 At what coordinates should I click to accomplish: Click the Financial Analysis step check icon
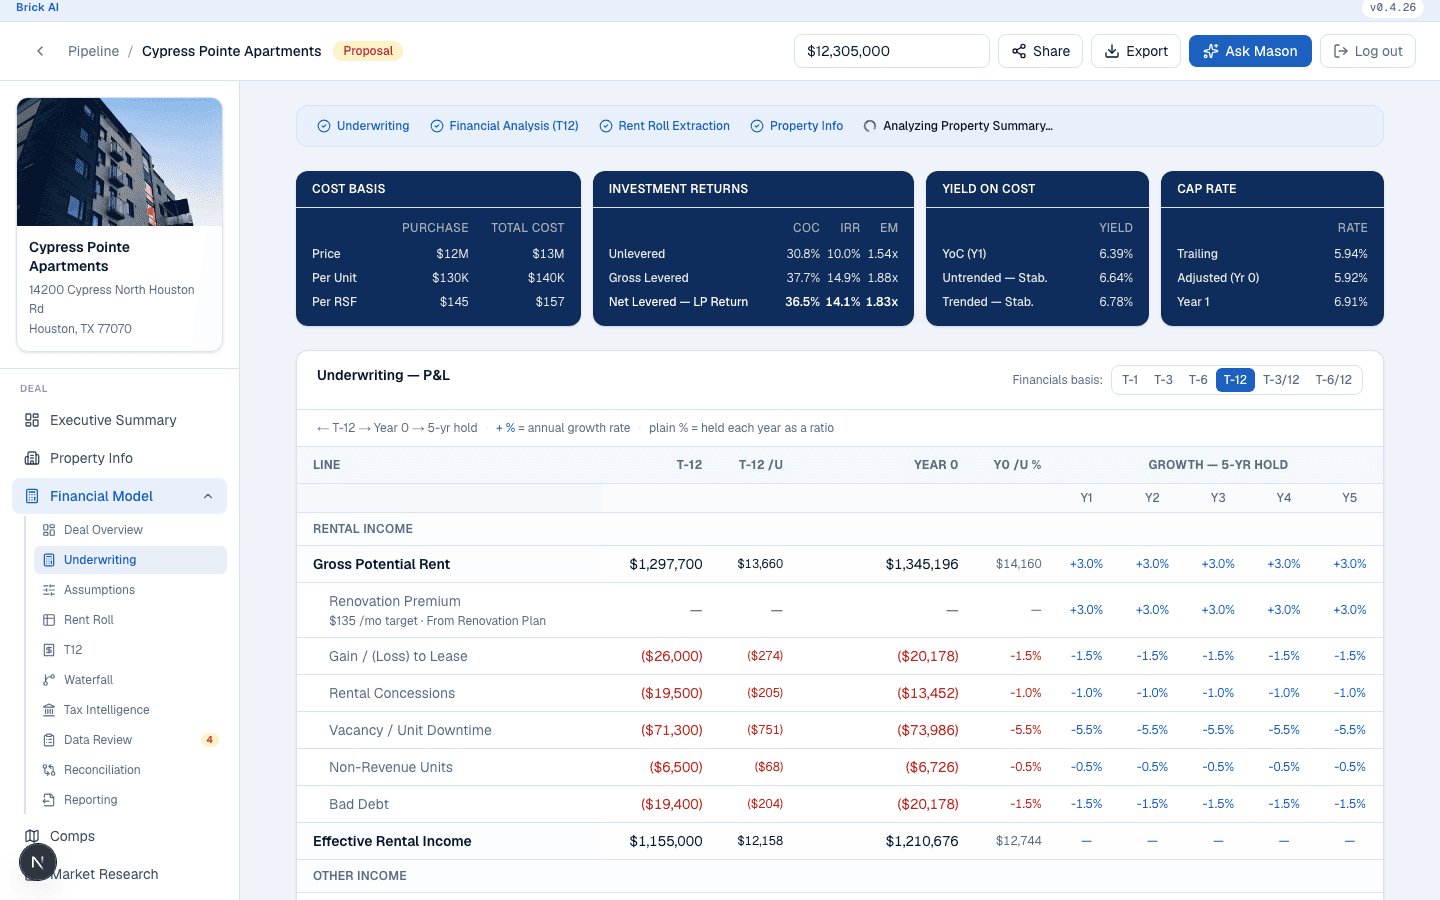[x=437, y=126]
